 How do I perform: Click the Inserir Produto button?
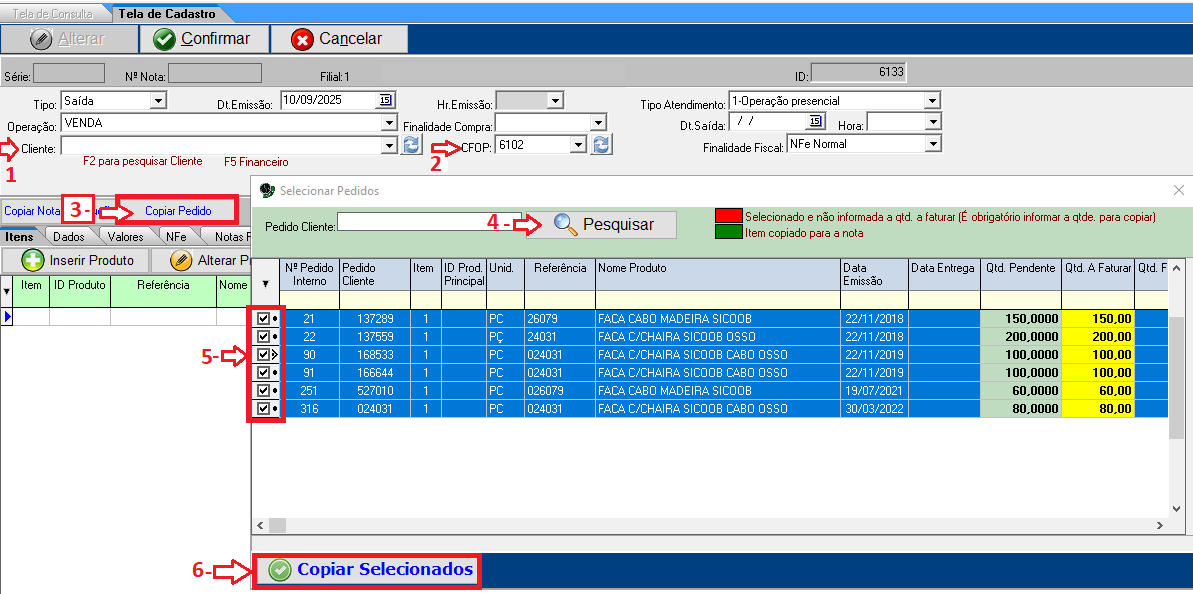click(76, 260)
